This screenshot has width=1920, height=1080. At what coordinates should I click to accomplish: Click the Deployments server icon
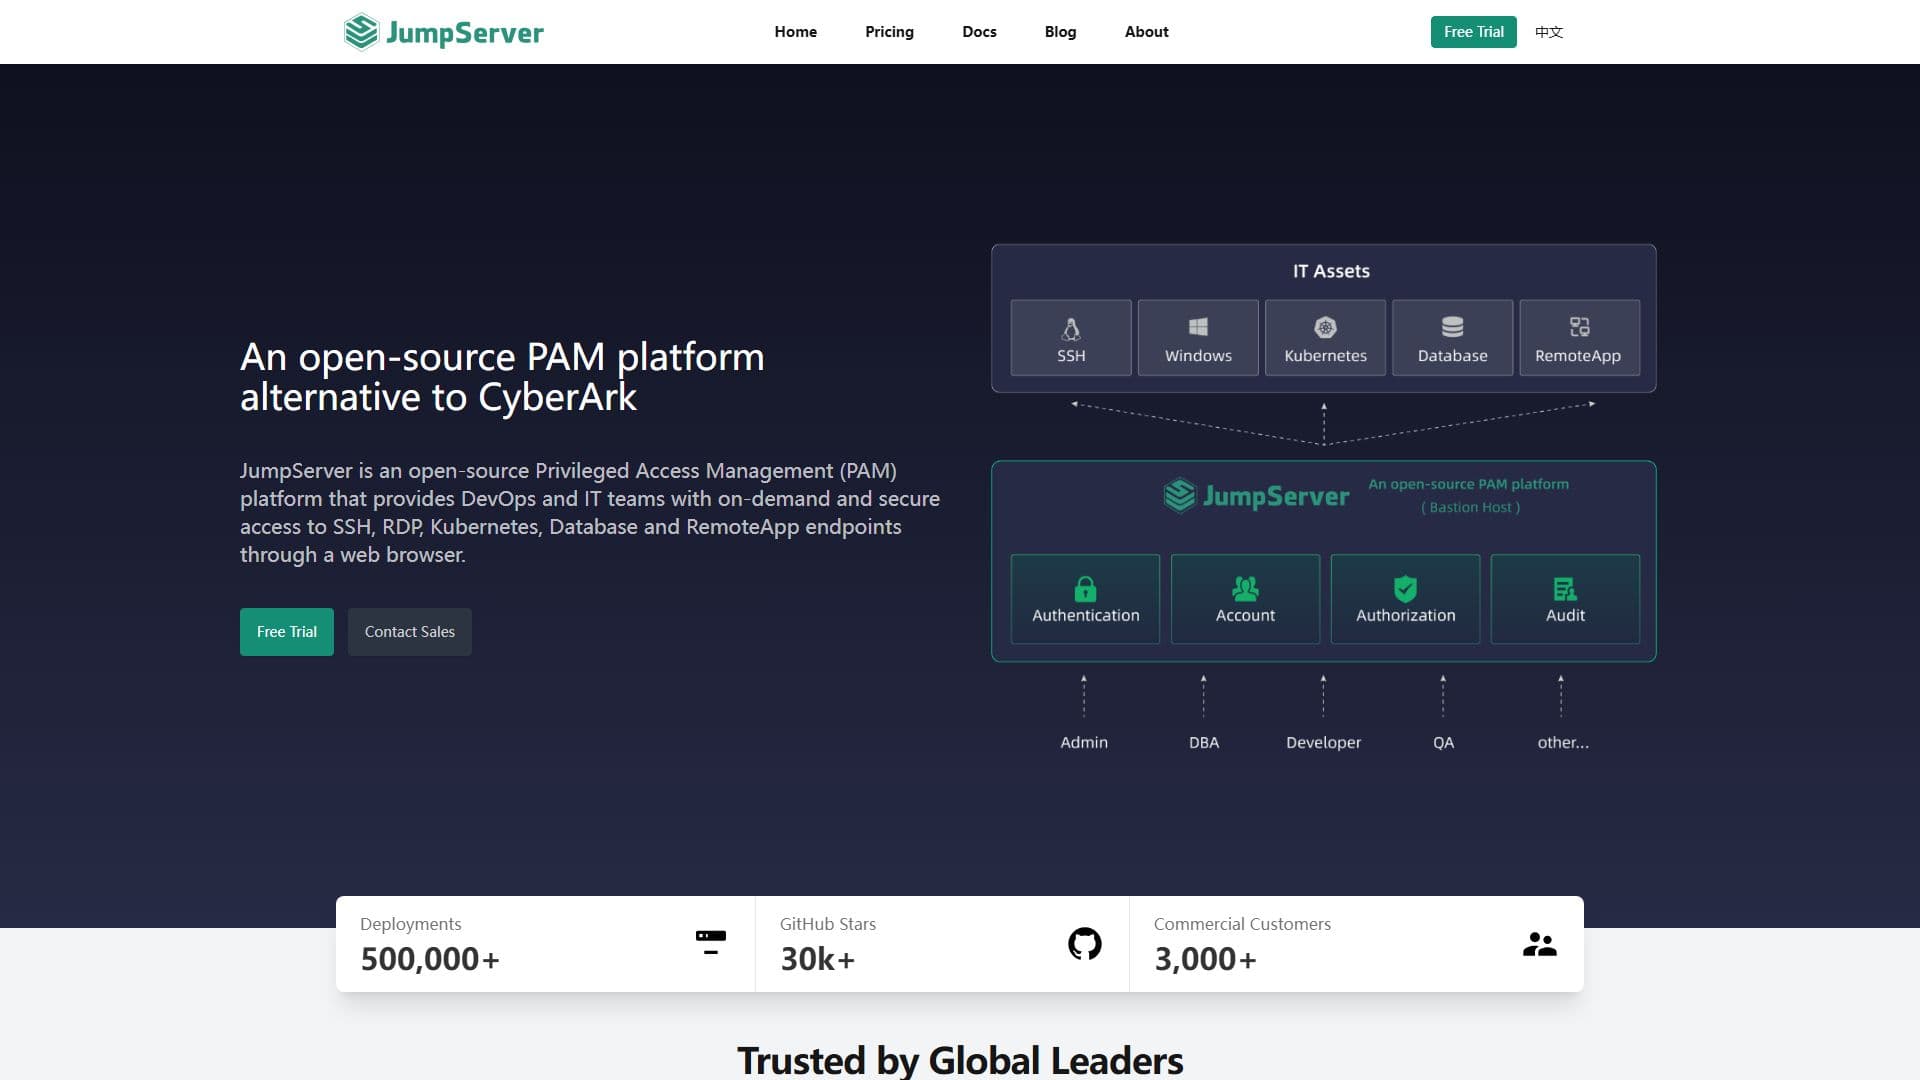pyautogui.click(x=711, y=943)
